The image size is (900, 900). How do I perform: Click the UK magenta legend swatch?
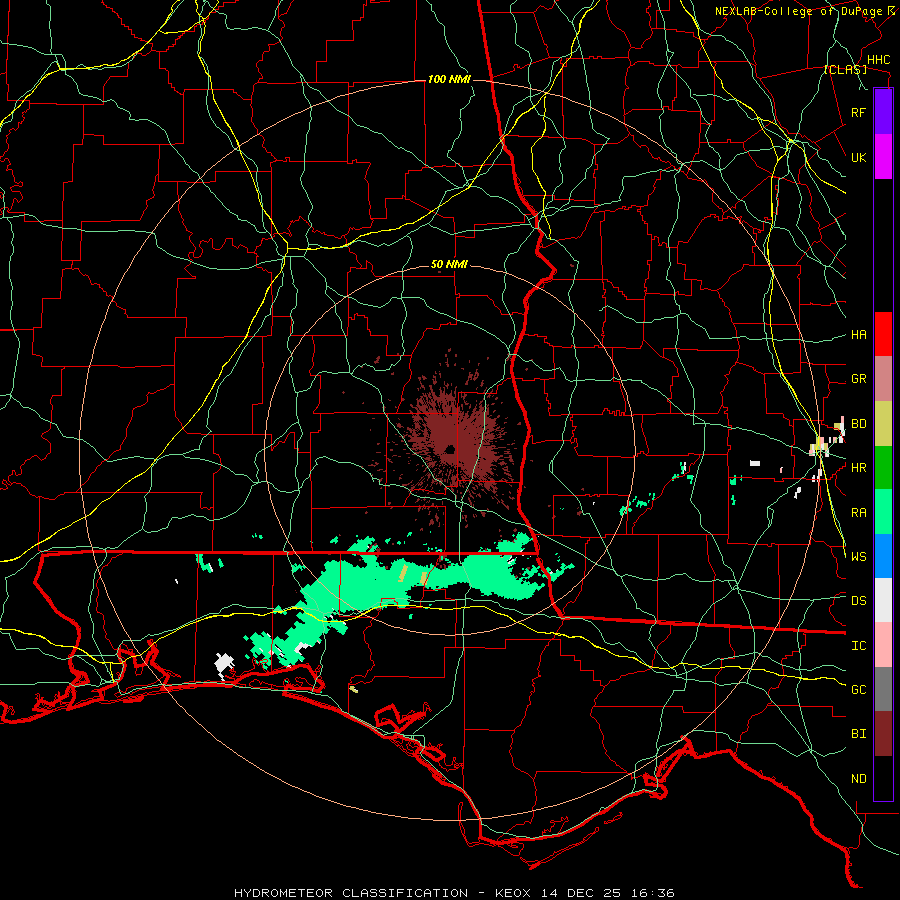pos(883,157)
